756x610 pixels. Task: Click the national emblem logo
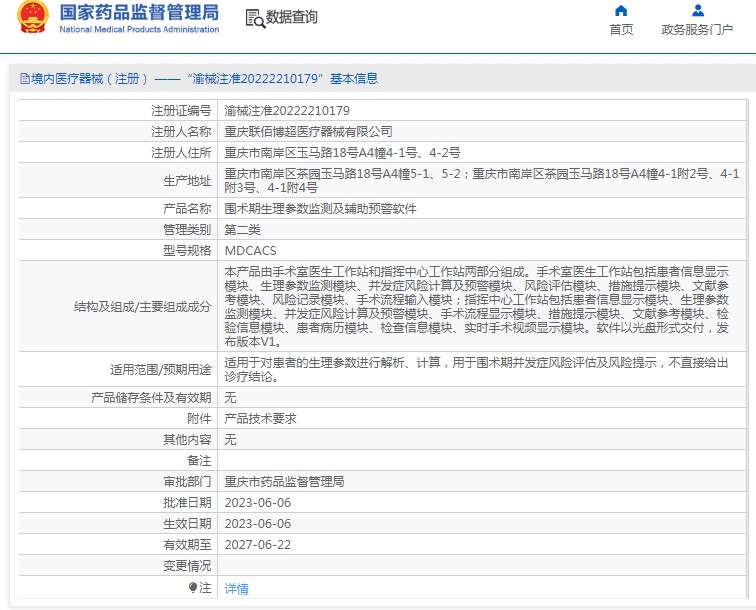[34, 20]
